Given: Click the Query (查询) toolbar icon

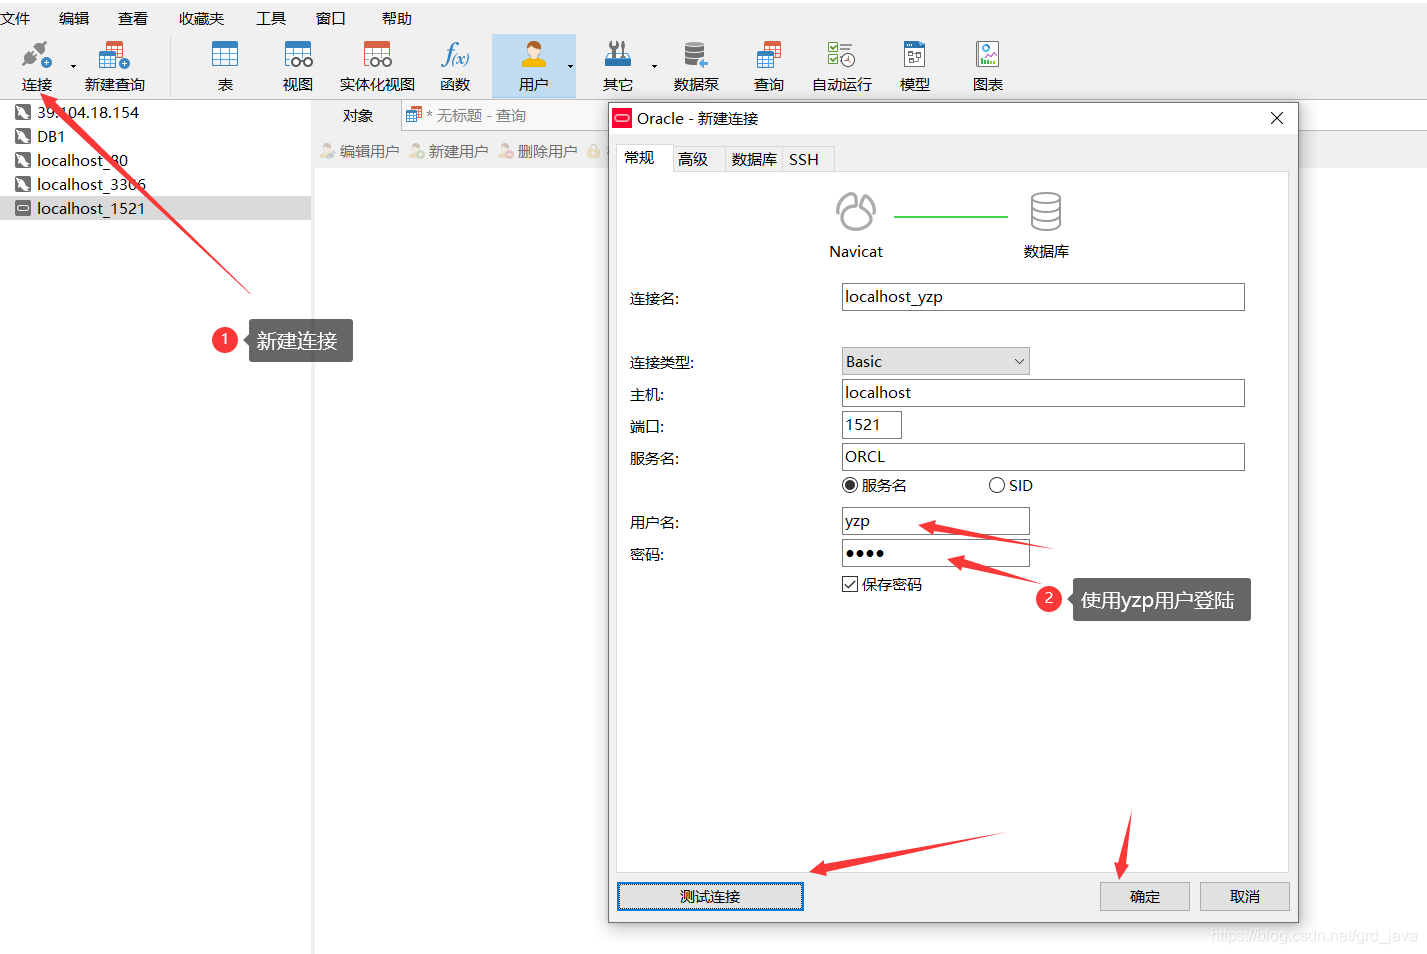Looking at the screenshot, I should point(768,66).
